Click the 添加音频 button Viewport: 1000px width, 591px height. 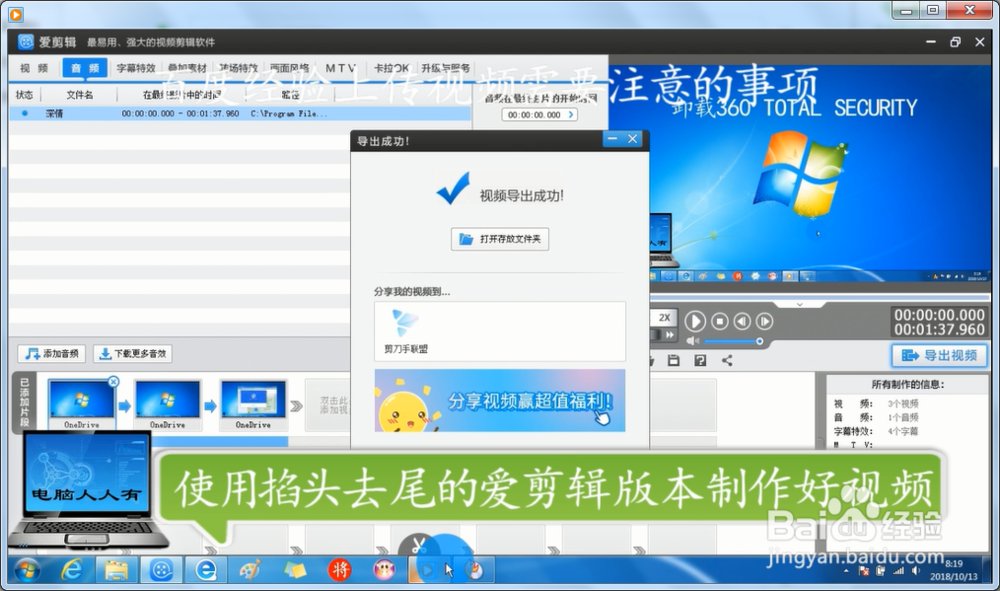coord(52,353)
